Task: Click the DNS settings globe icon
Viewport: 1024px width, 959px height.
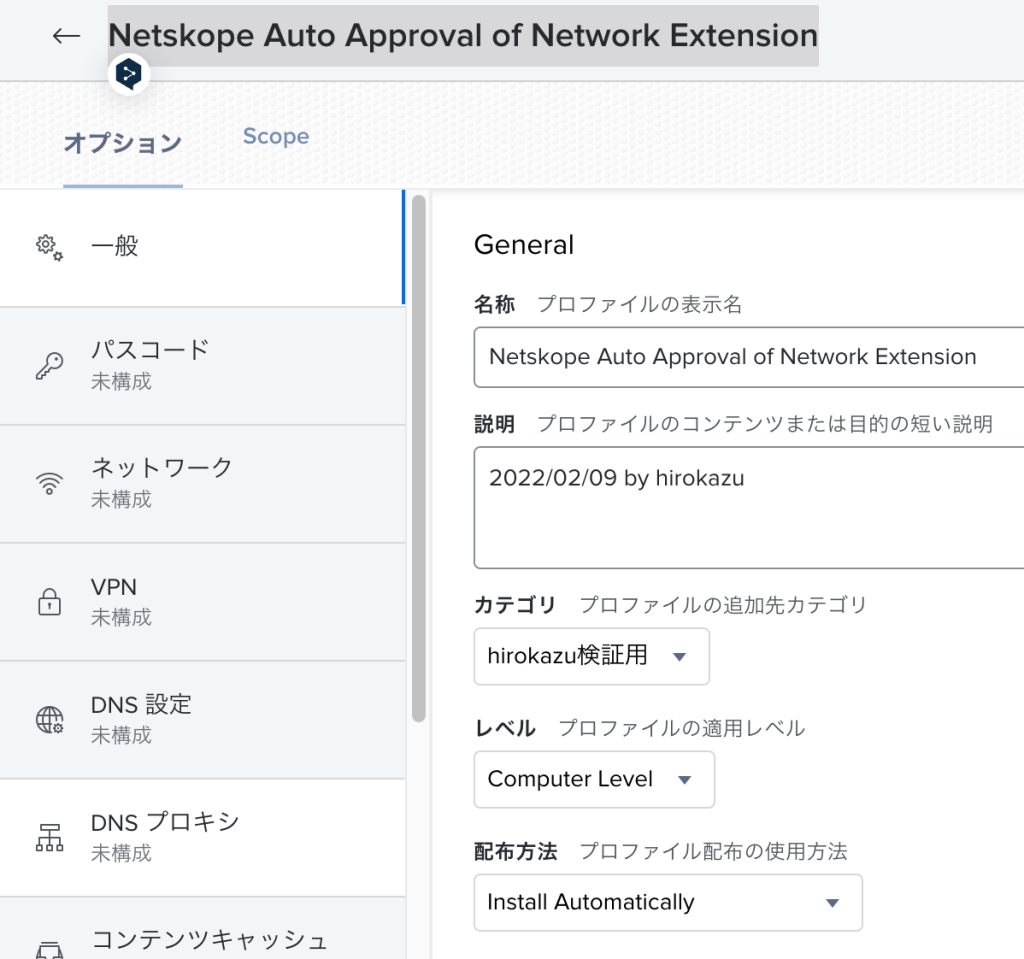Action: (x=50, y=720)
